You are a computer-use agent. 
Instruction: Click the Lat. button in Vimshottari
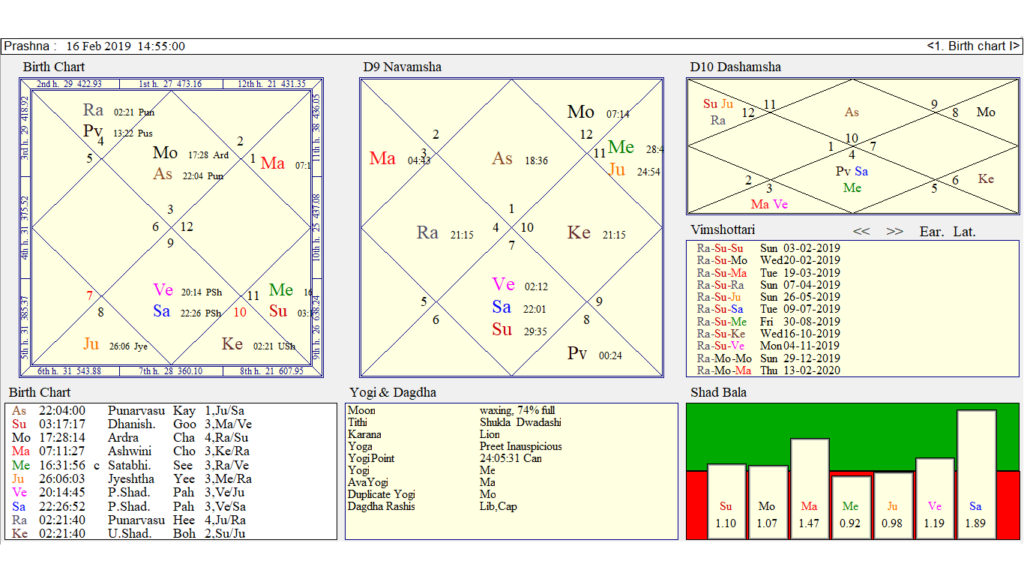point(965,231)
